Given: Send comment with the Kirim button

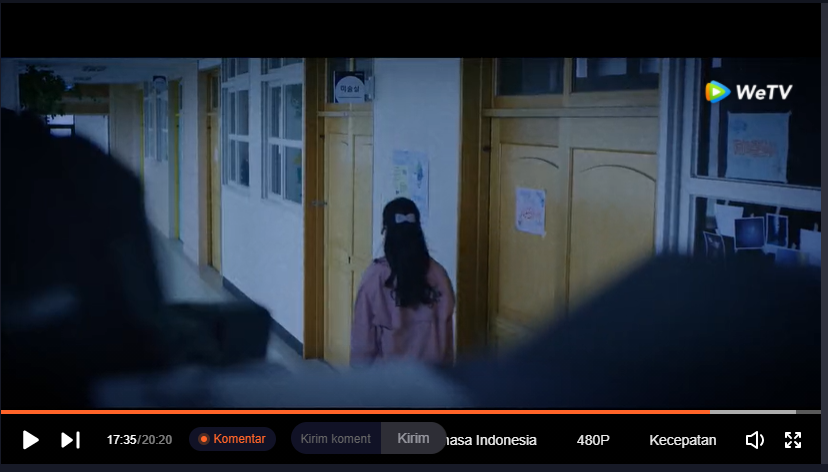Looking at the screenshot, I should [x=413, y=438].
